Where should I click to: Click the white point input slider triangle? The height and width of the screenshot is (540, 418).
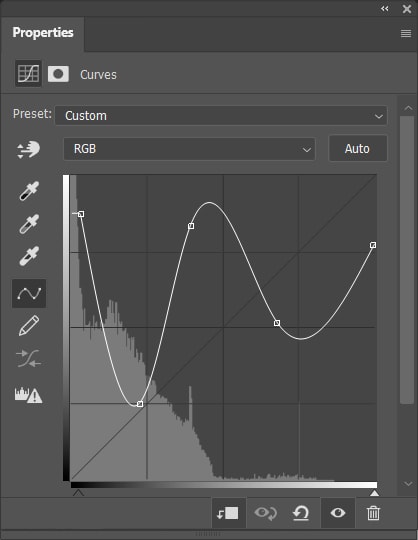click(374, 493)
